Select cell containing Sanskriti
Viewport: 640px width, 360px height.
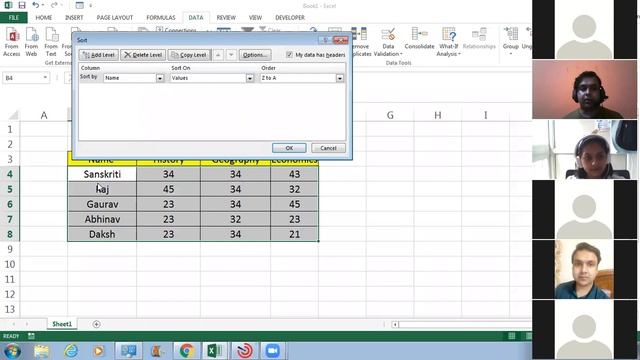[102, 174]
